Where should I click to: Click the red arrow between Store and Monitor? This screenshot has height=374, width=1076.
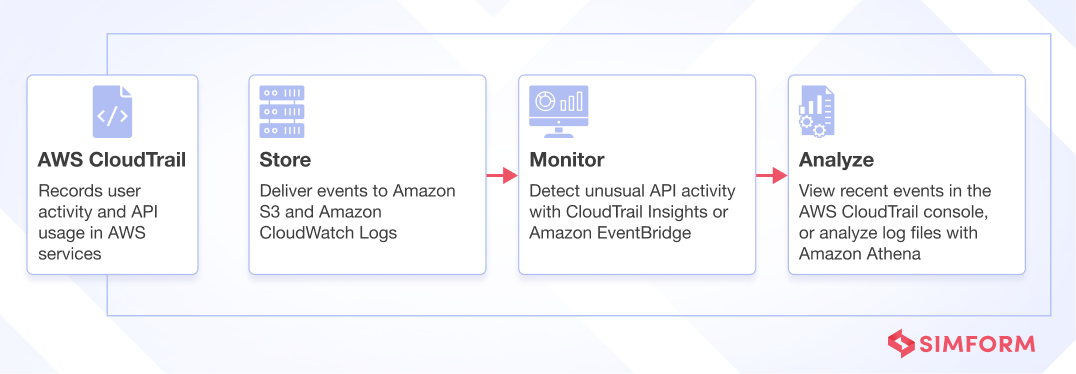[x=502, y=176]
